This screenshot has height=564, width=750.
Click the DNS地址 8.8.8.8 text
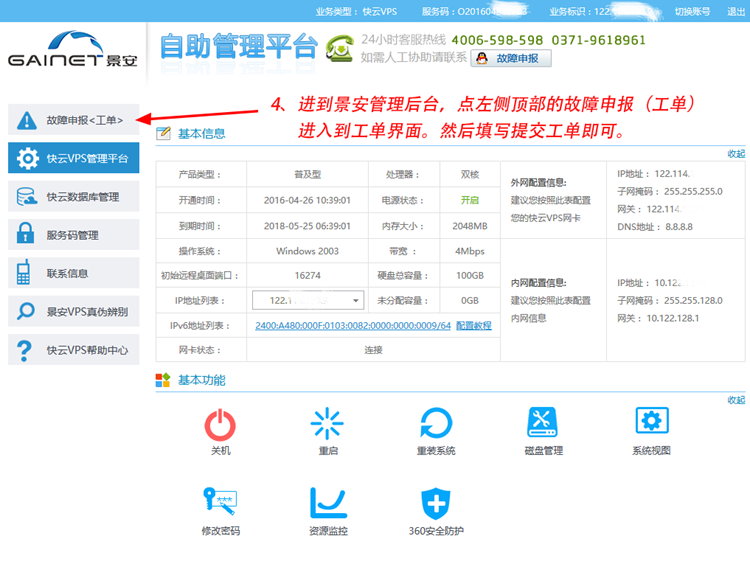[655, 227]
